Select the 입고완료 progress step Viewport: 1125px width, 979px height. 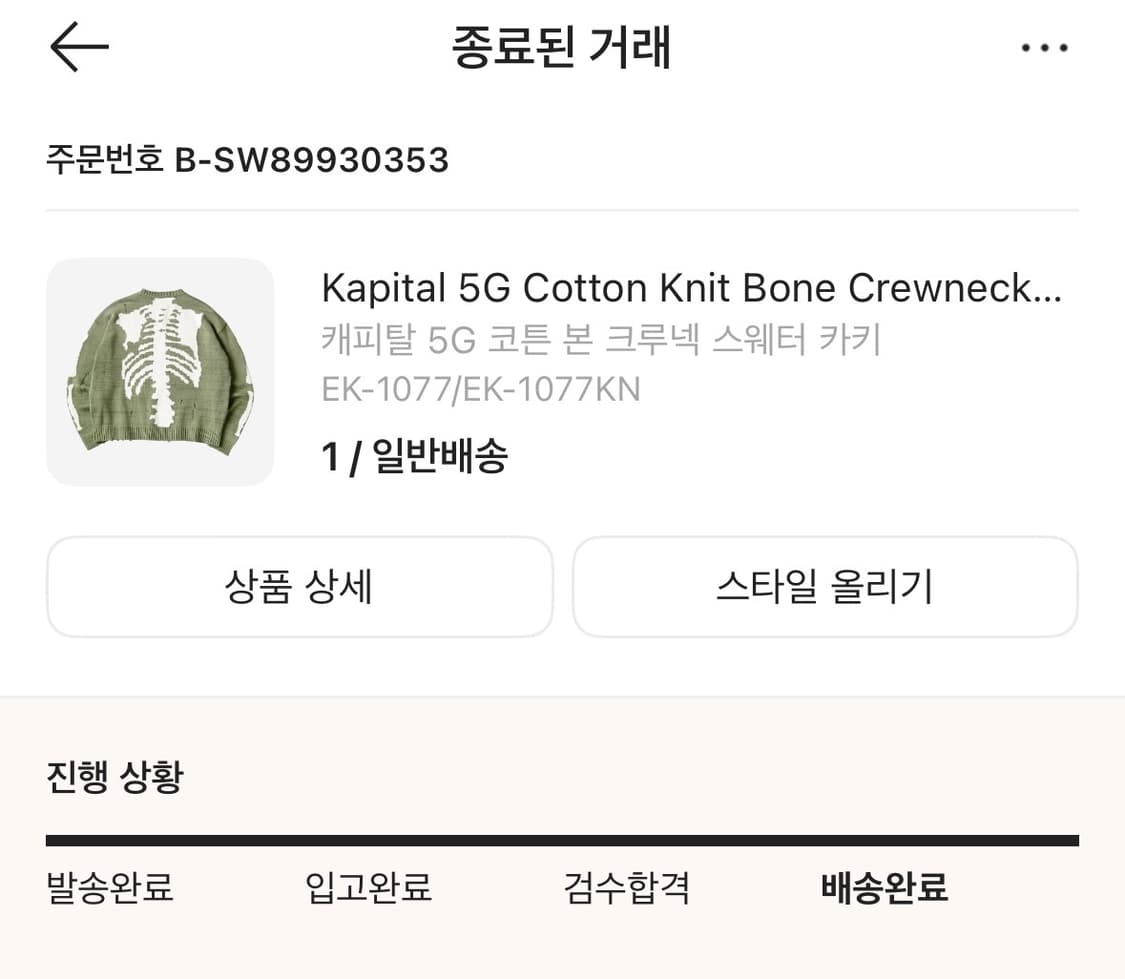coord(368,887)
